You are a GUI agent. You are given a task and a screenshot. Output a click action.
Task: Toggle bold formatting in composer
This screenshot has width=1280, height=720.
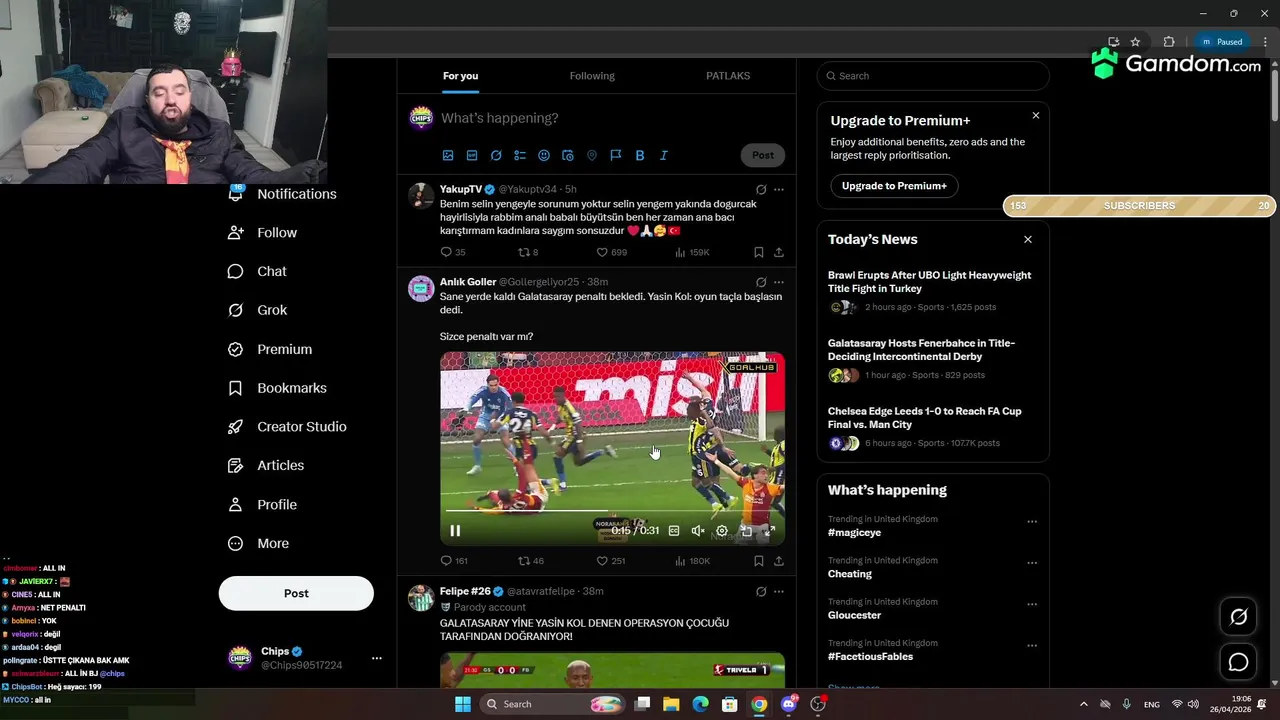(640, 156)
